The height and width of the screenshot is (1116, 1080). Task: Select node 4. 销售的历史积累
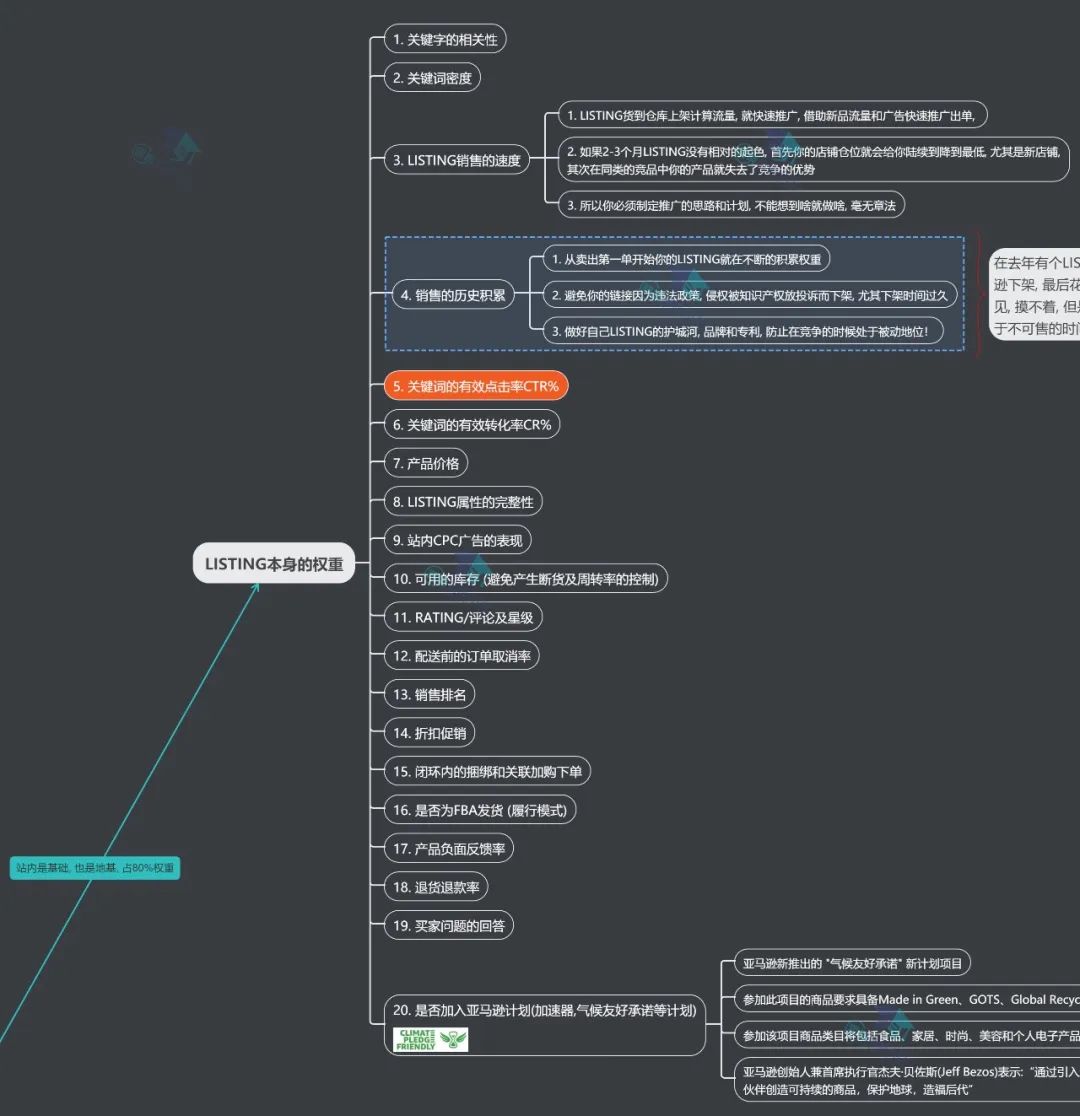click(453, 295)
